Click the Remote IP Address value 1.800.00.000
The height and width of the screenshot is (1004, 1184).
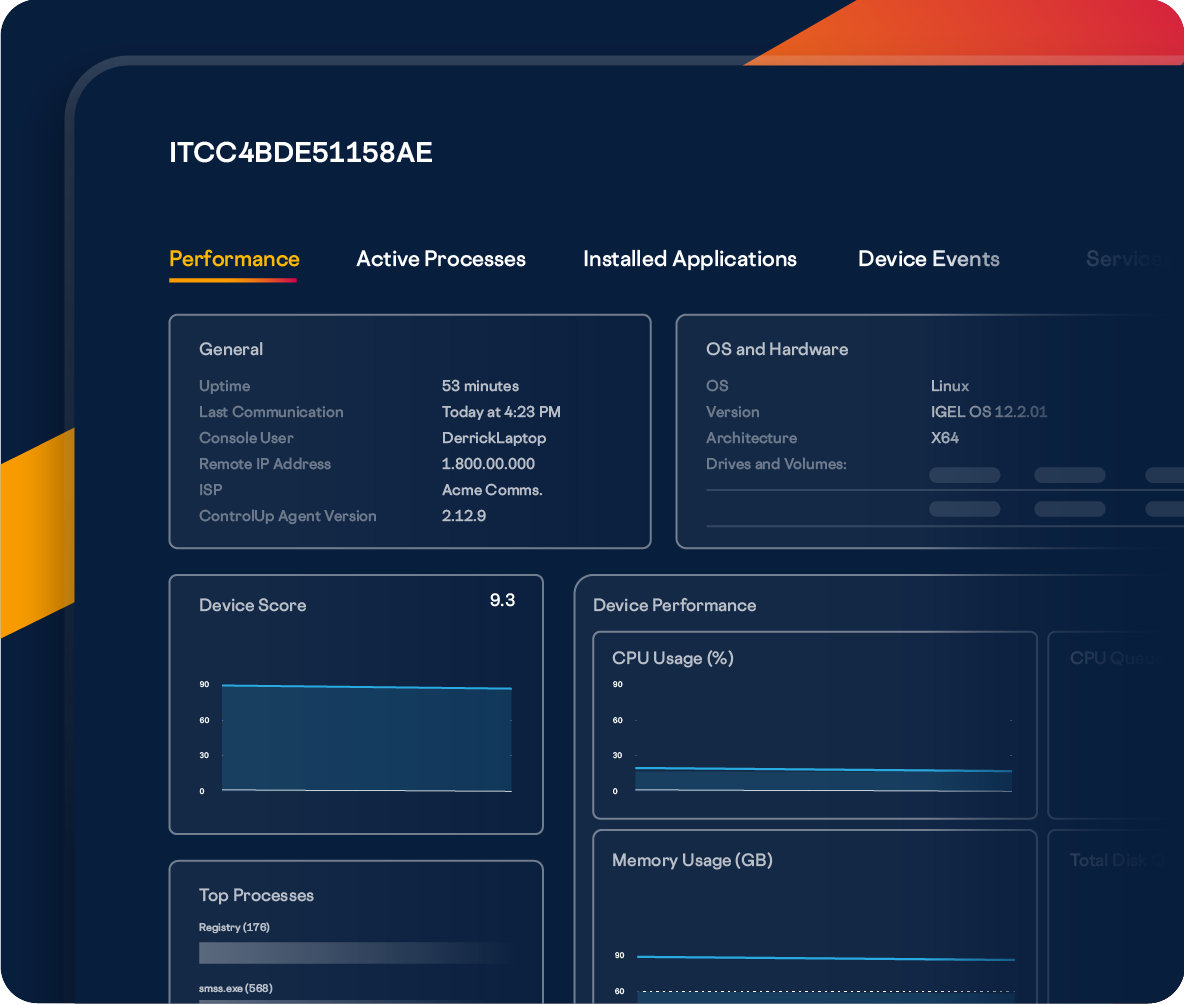click(488, 464)
